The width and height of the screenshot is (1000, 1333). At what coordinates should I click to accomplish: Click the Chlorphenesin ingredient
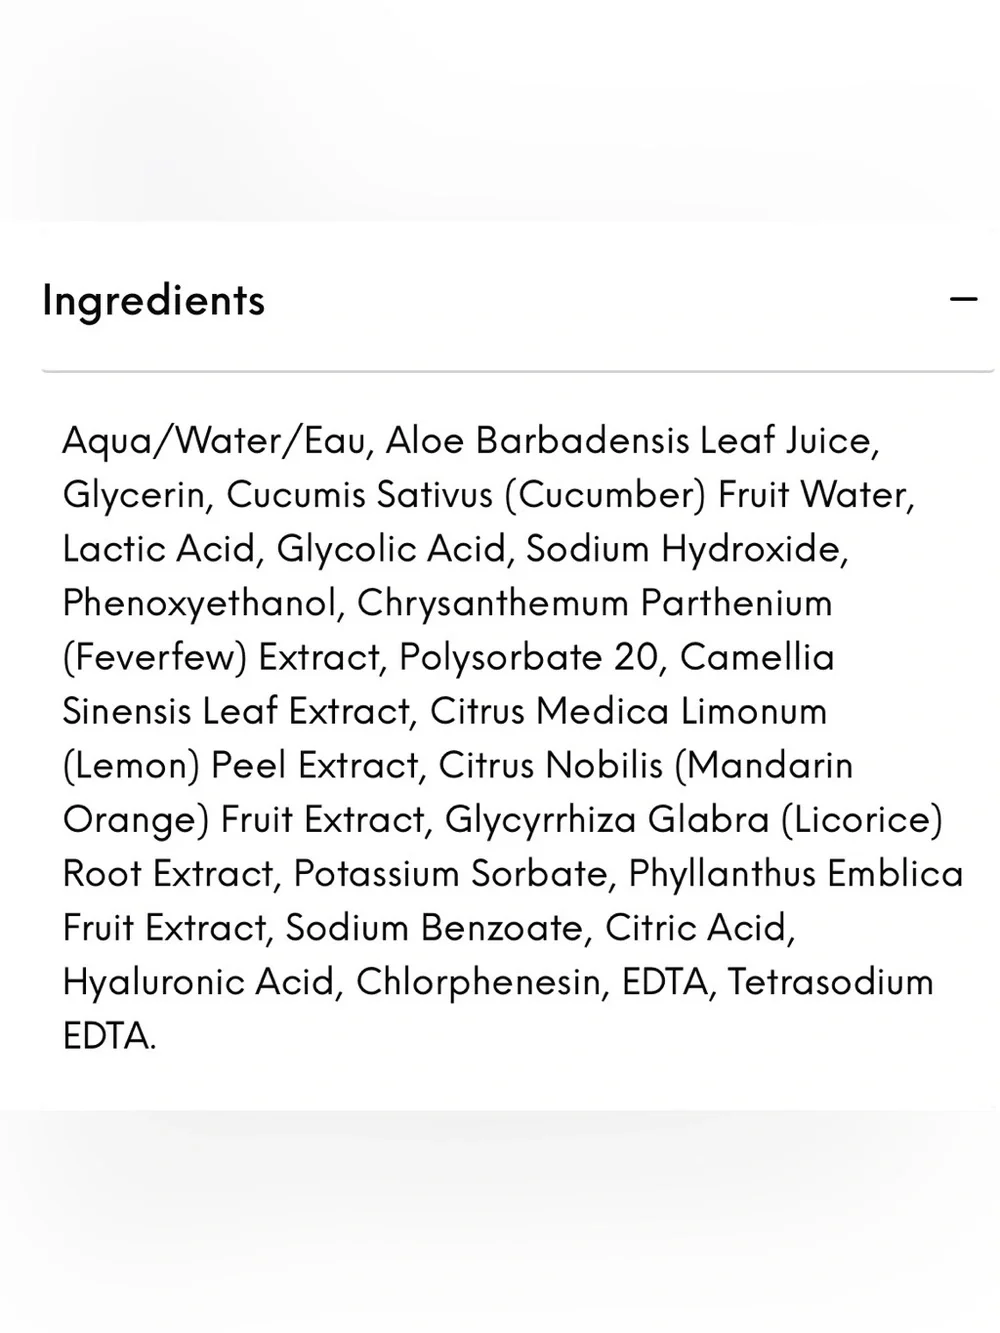[478, 981]
